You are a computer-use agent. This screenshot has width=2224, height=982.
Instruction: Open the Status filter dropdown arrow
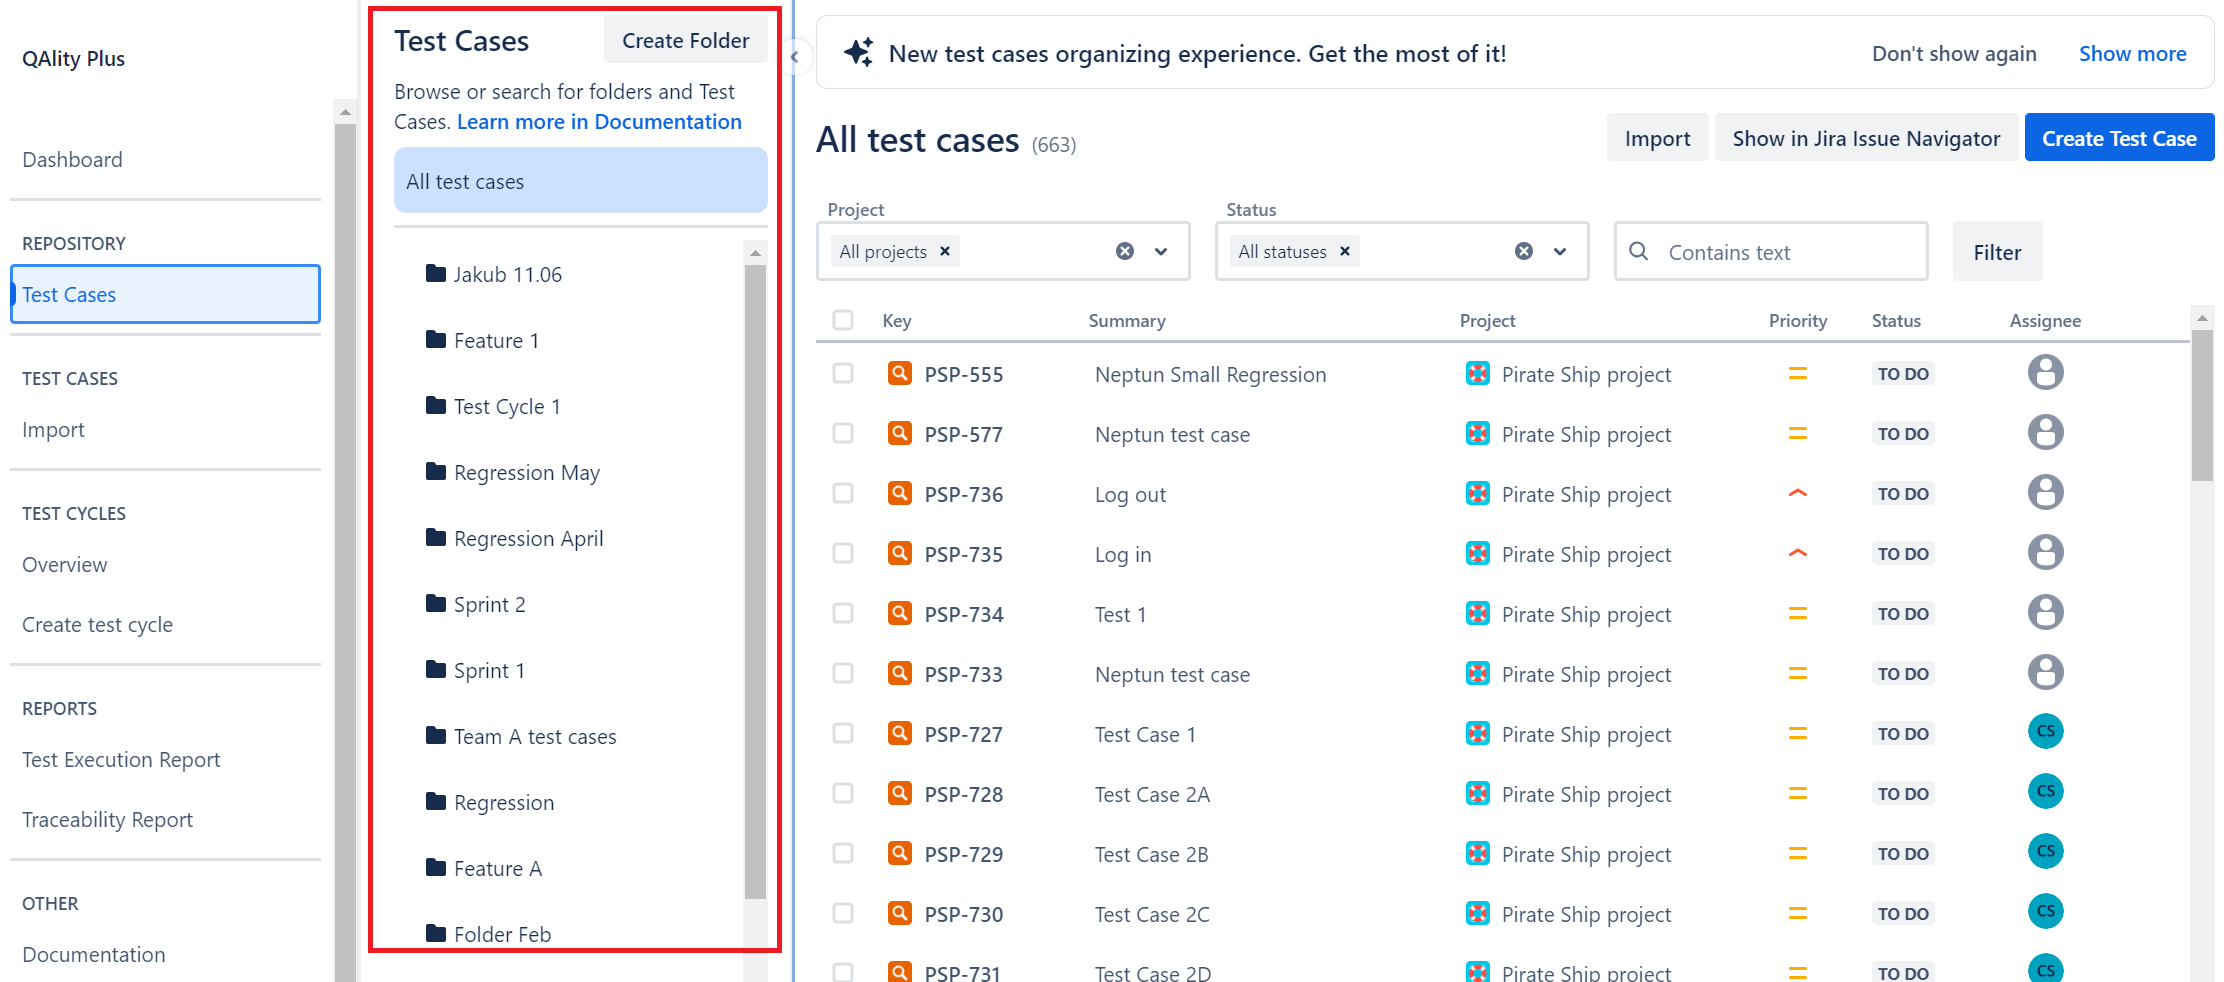(1560, 251)
